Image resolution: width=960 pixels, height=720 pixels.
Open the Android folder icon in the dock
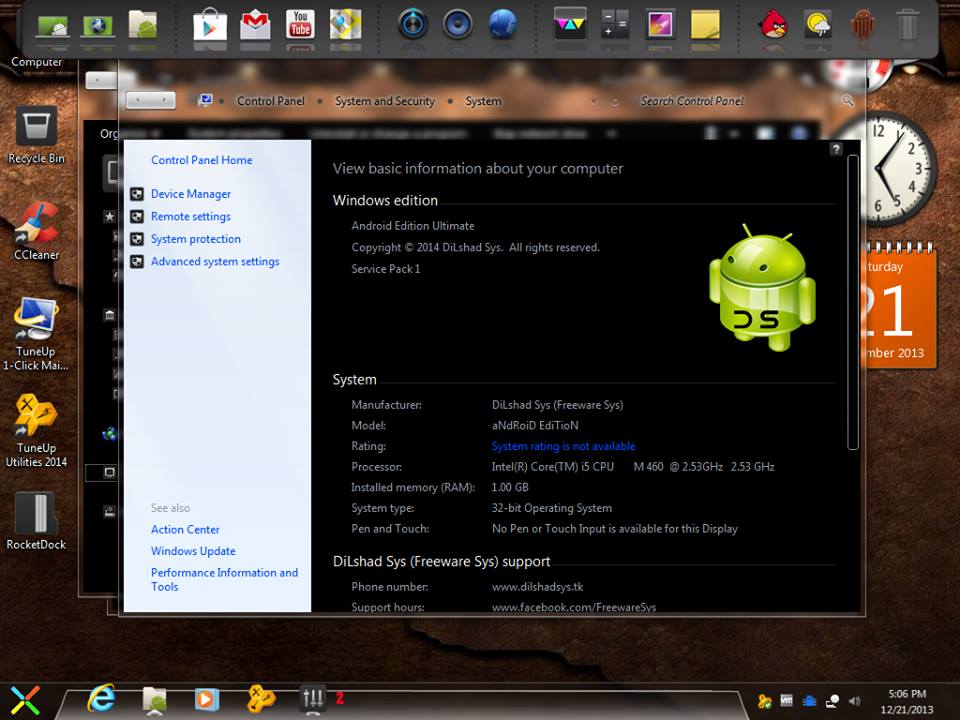point(143,24)
